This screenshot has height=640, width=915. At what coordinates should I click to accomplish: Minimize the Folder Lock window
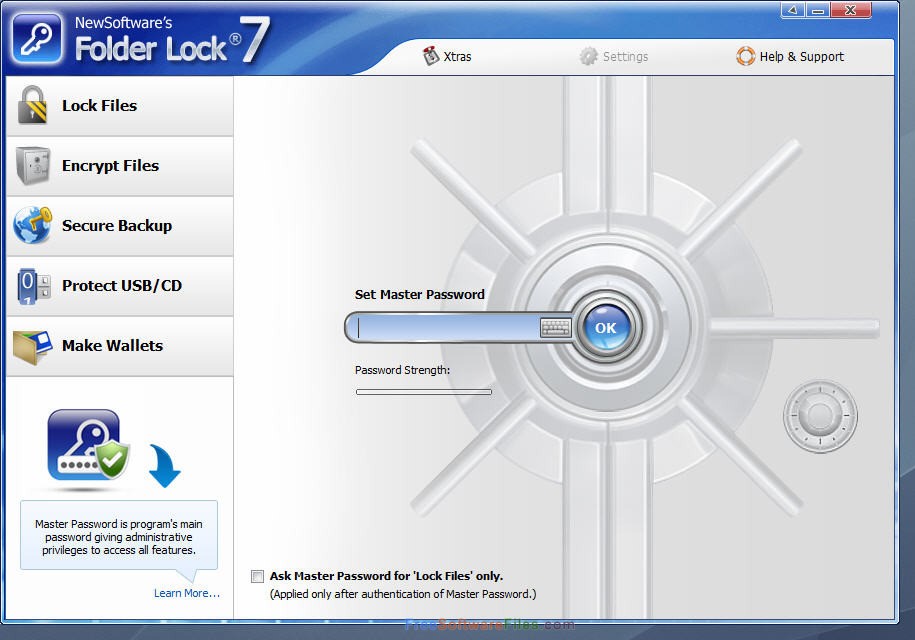[x=818, y=10]
